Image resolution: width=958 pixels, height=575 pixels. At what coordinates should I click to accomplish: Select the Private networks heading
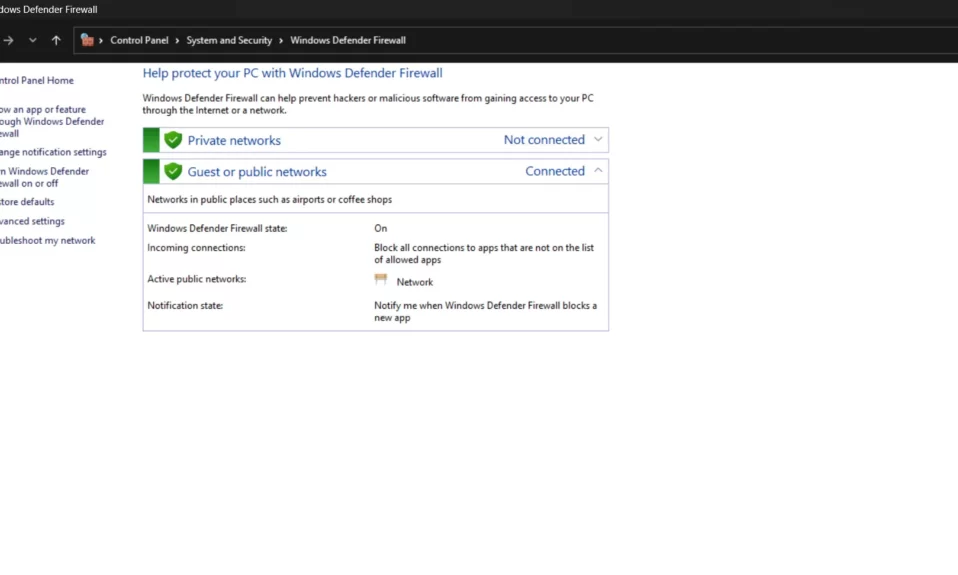[234, 141]
